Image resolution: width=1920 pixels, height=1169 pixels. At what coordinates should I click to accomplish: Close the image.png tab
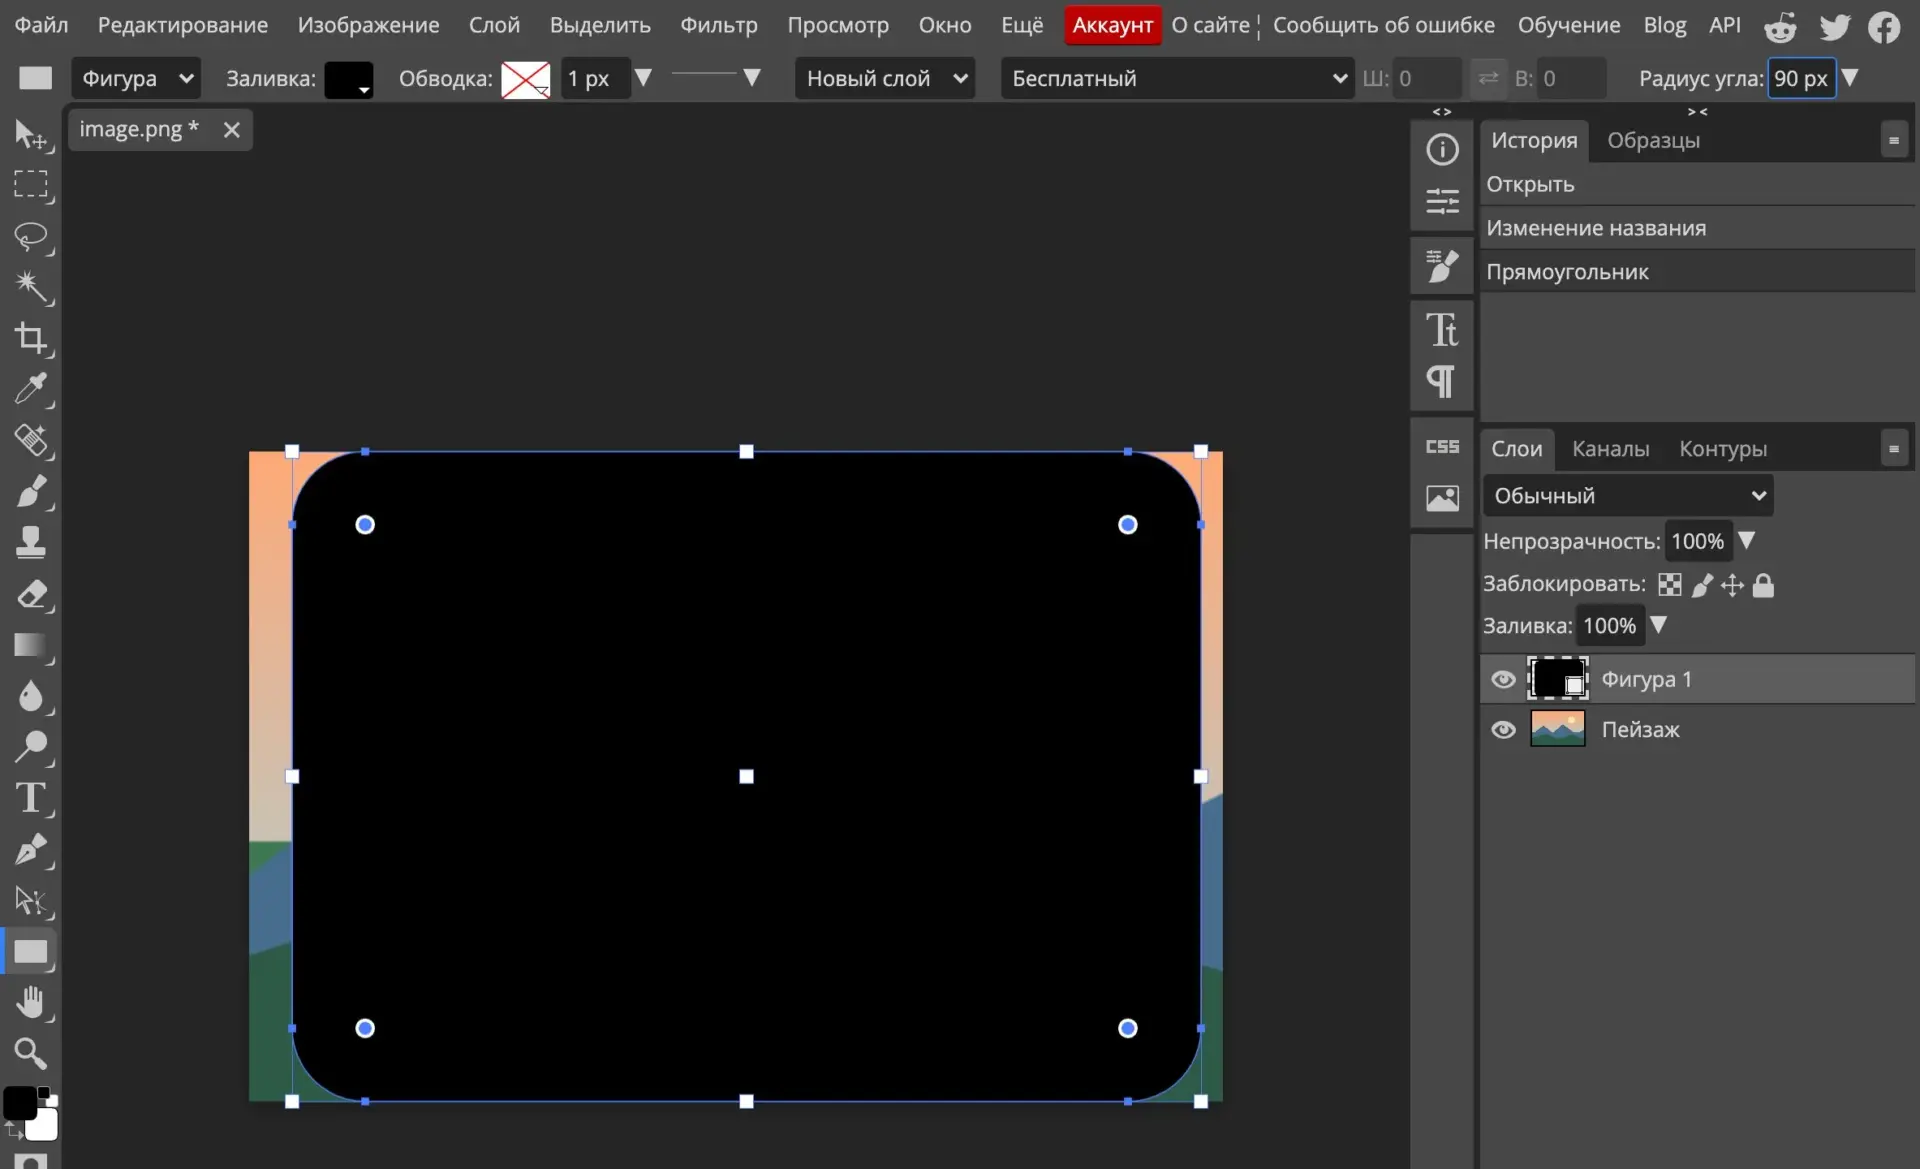(x=231, y=130)
